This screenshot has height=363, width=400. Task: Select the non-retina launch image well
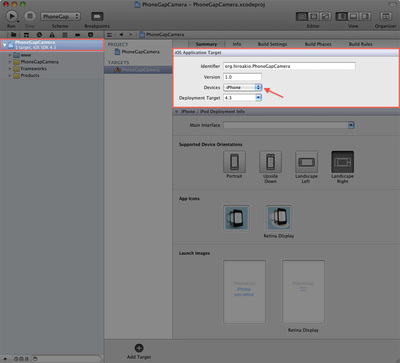tap(244, 292)
